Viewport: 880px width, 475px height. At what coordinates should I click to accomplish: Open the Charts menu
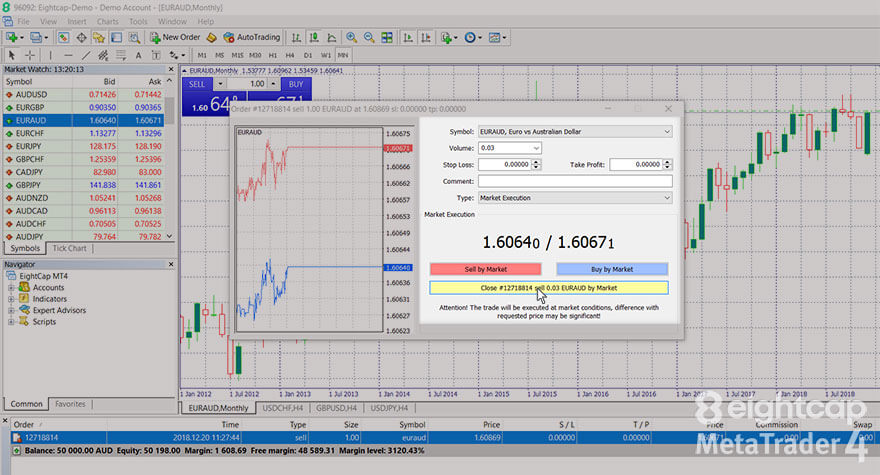click(x=107, y=21)
